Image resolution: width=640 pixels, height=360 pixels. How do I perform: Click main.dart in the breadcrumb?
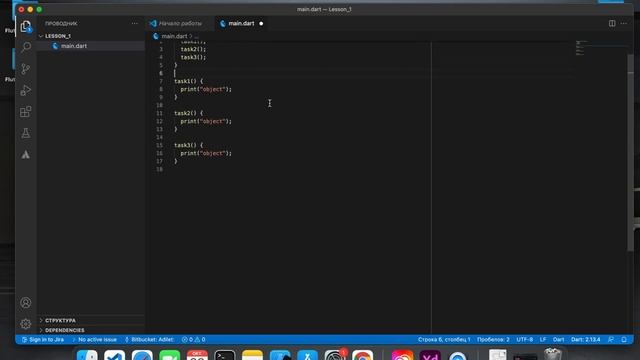pos(174,36)
